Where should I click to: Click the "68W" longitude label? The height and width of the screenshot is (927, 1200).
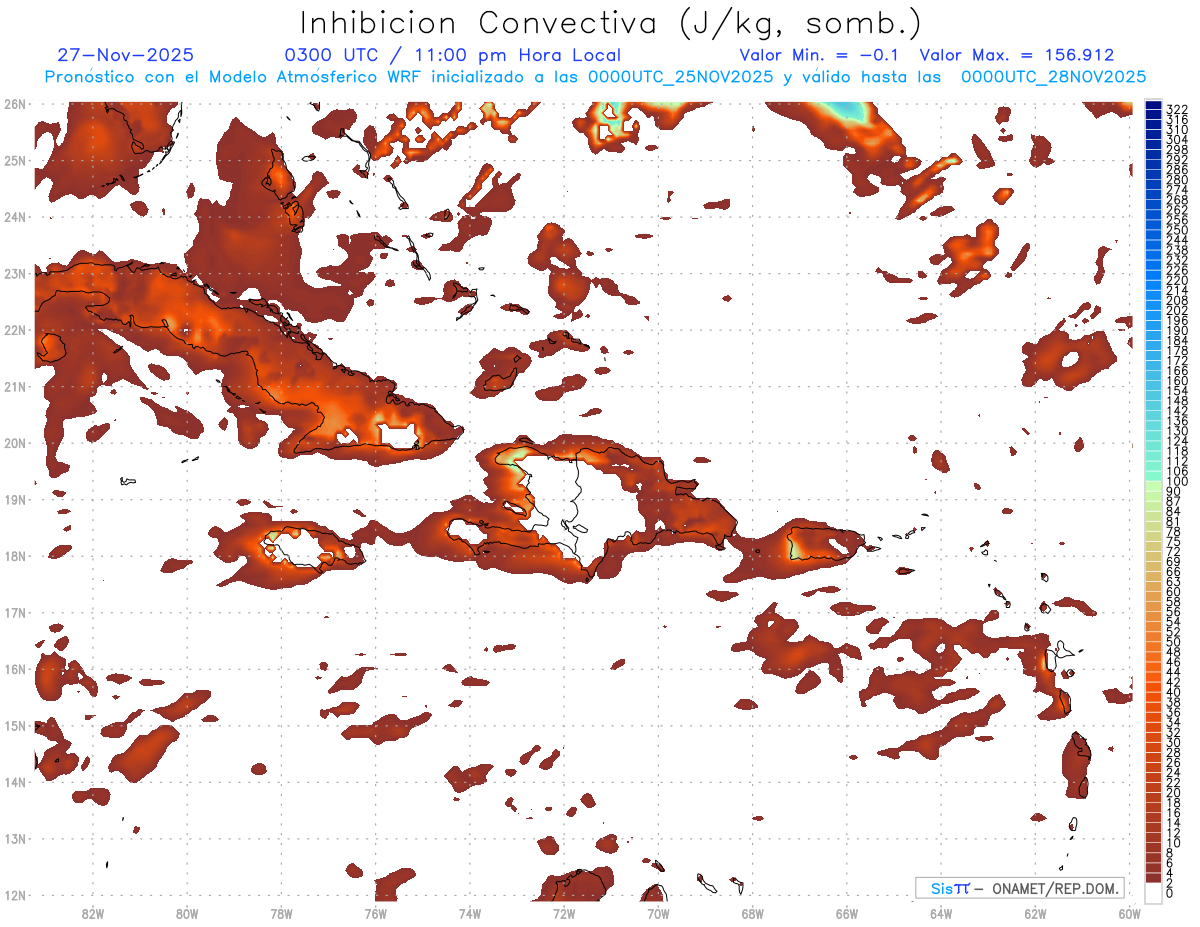(x=752, y=912)
